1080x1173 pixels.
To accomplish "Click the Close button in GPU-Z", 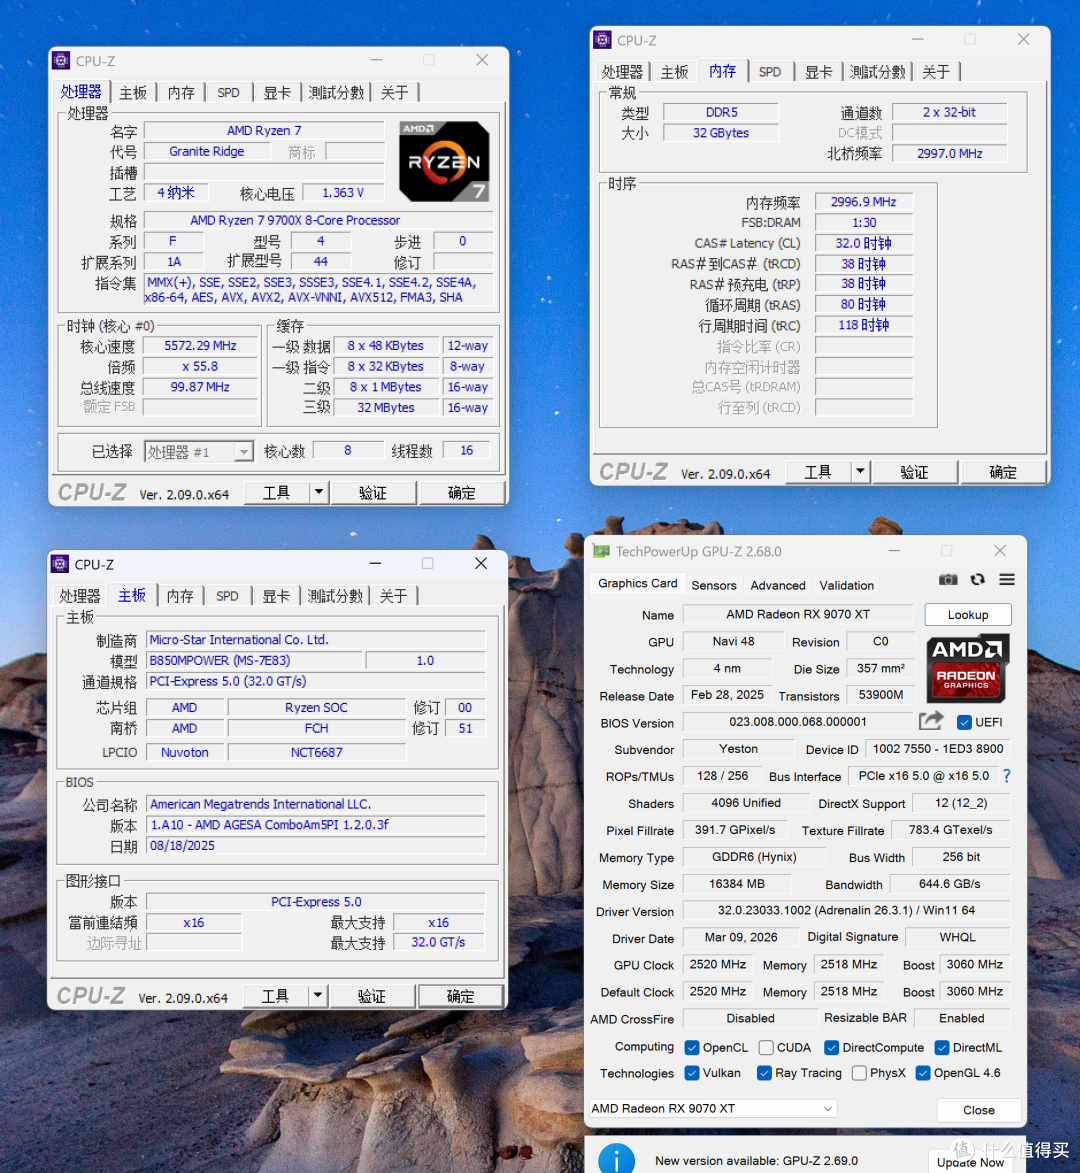I will point(978,1110).
